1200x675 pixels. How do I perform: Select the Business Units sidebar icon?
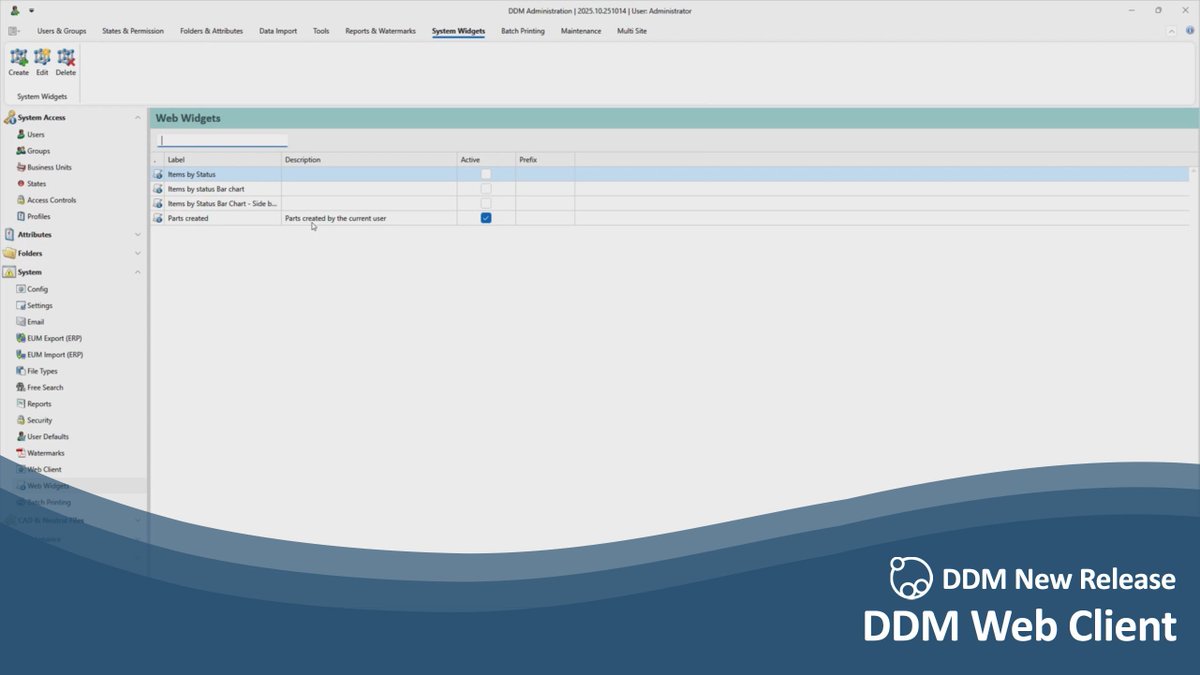click(x=20, y=167)
